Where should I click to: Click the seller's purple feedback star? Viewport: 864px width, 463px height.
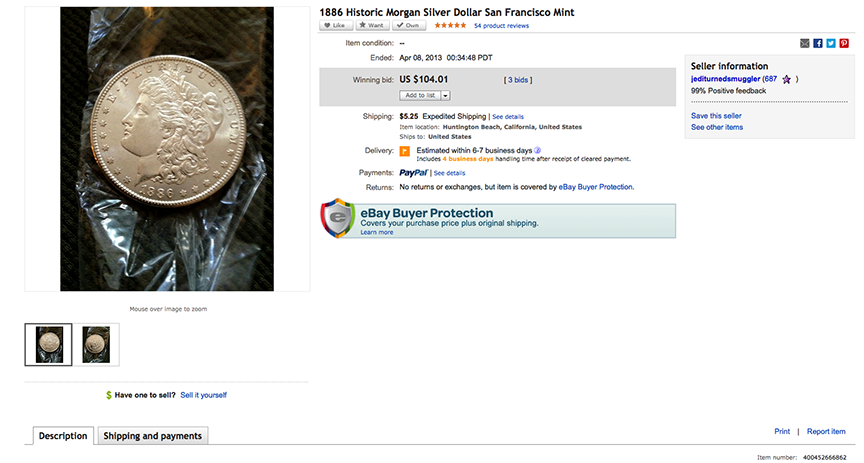[x=787, y=79]
